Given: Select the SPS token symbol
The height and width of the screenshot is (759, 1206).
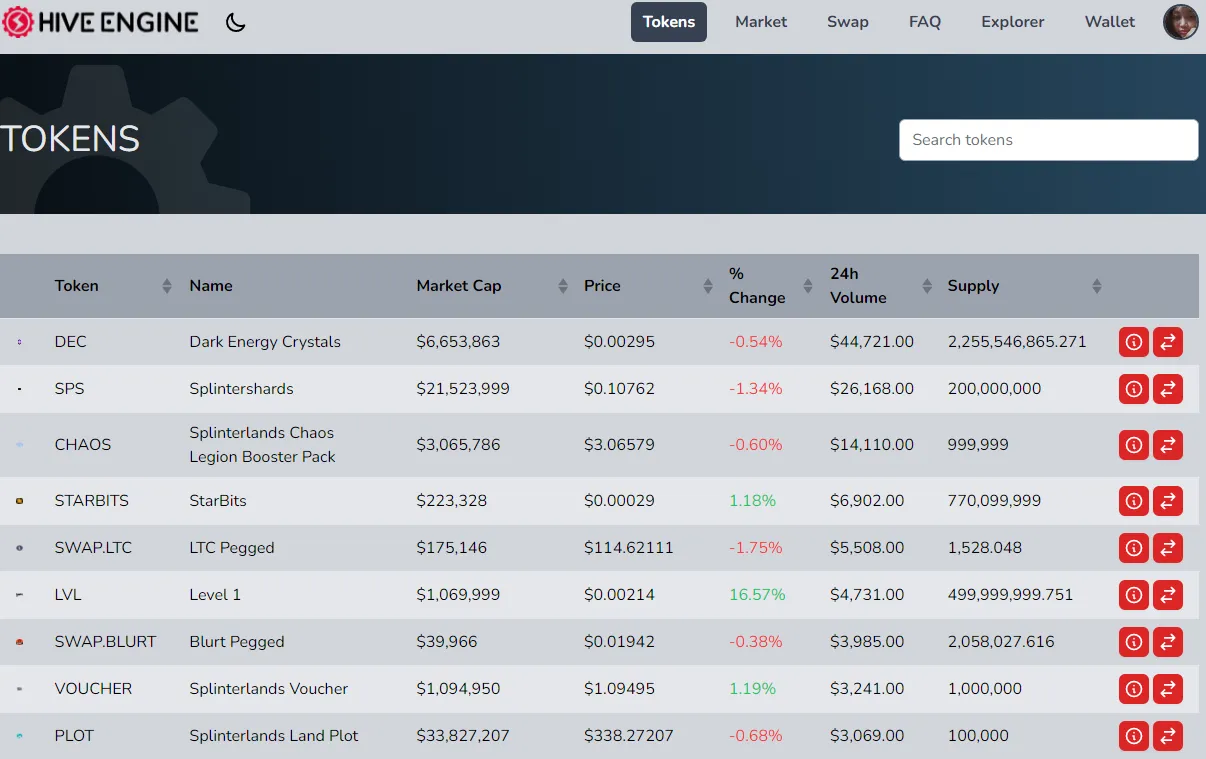Looking at the screenshot, I should pyautogui.click(x=69, y=389).
